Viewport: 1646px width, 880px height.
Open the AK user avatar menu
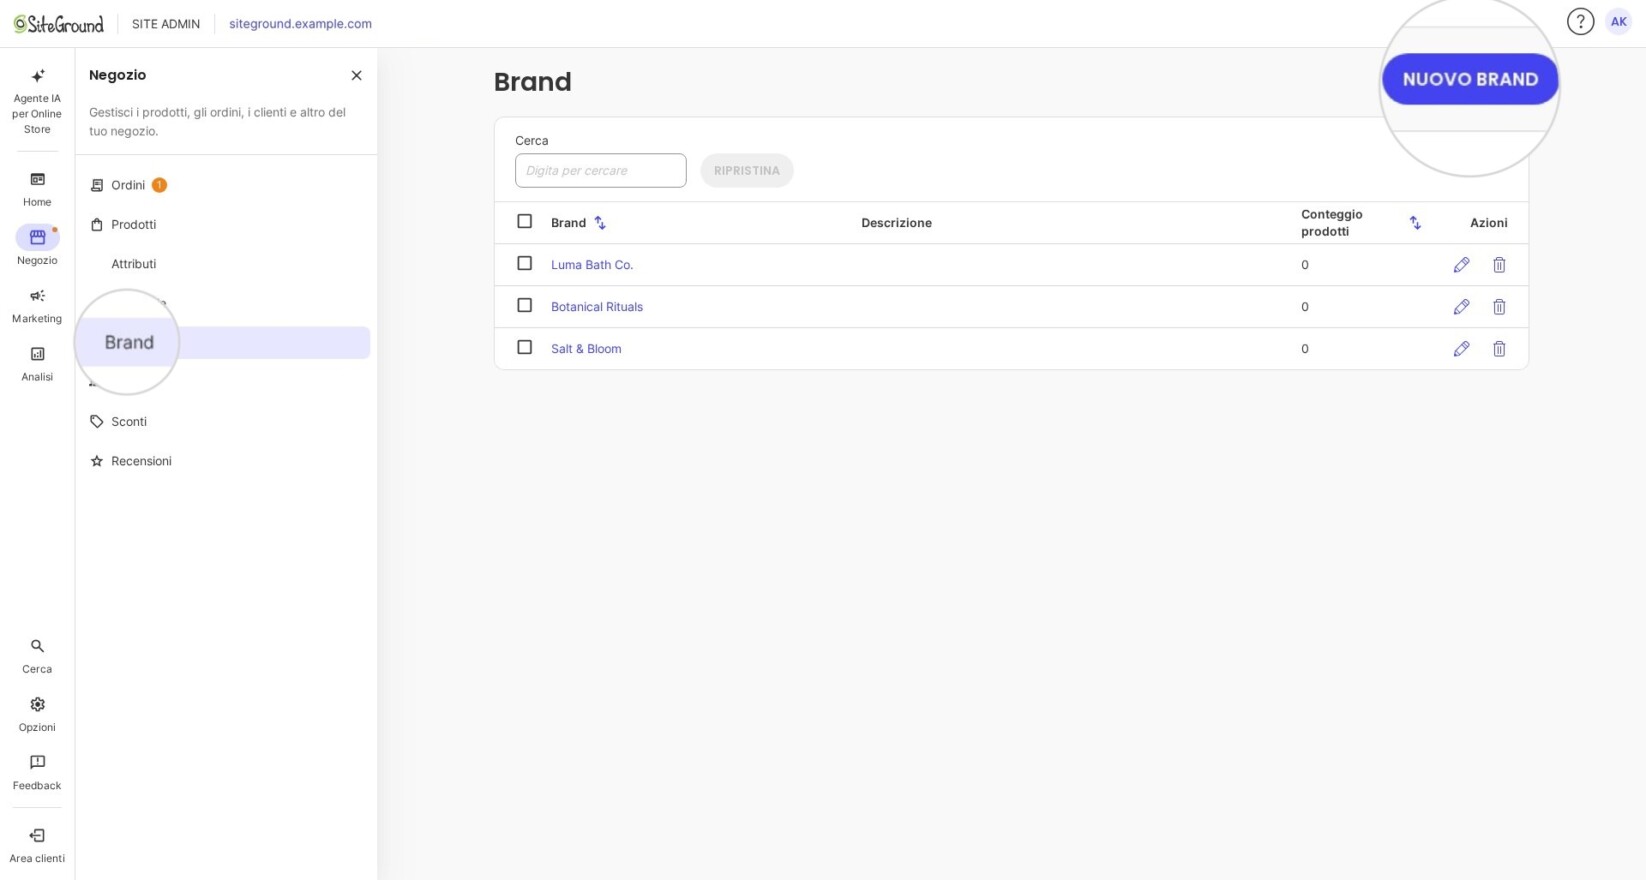[x=1618, y=22]
